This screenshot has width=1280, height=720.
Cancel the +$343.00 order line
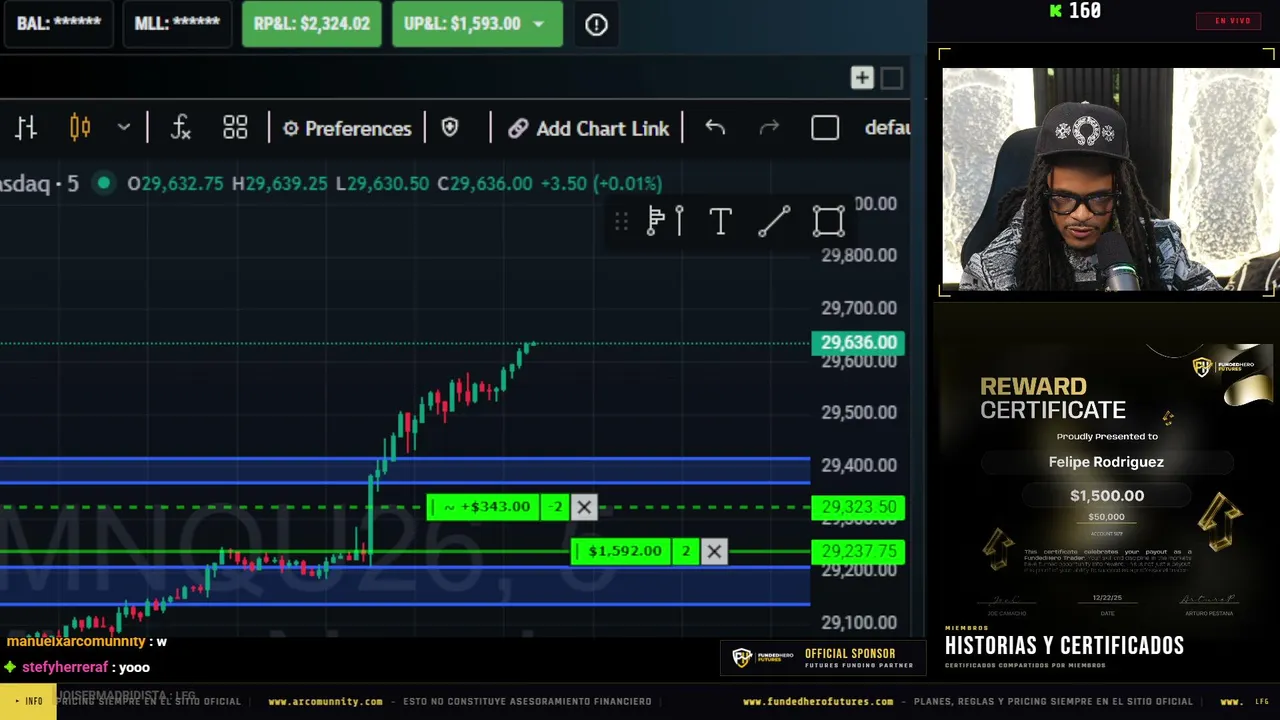[584, 507]
